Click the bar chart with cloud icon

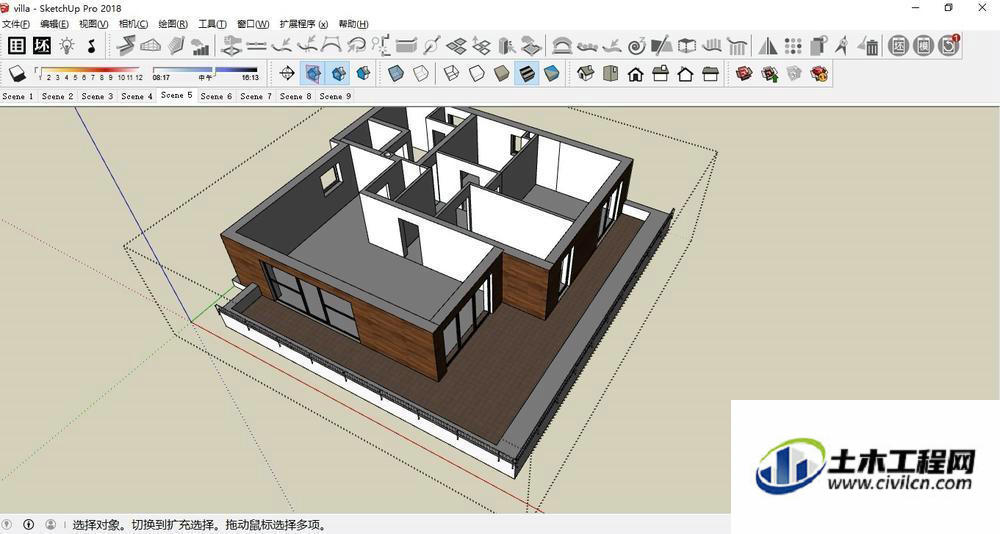click(200, 46)
